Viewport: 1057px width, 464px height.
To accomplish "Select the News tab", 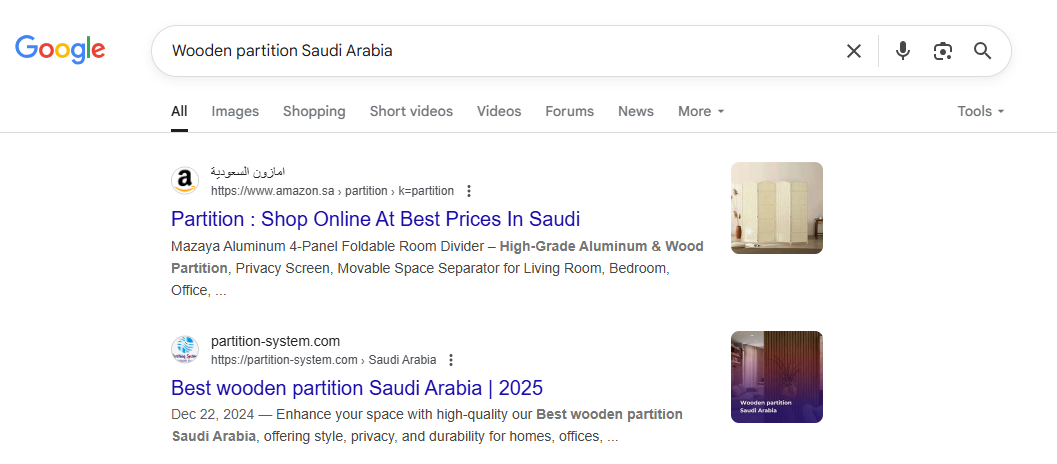I will [x=636, y=111].
